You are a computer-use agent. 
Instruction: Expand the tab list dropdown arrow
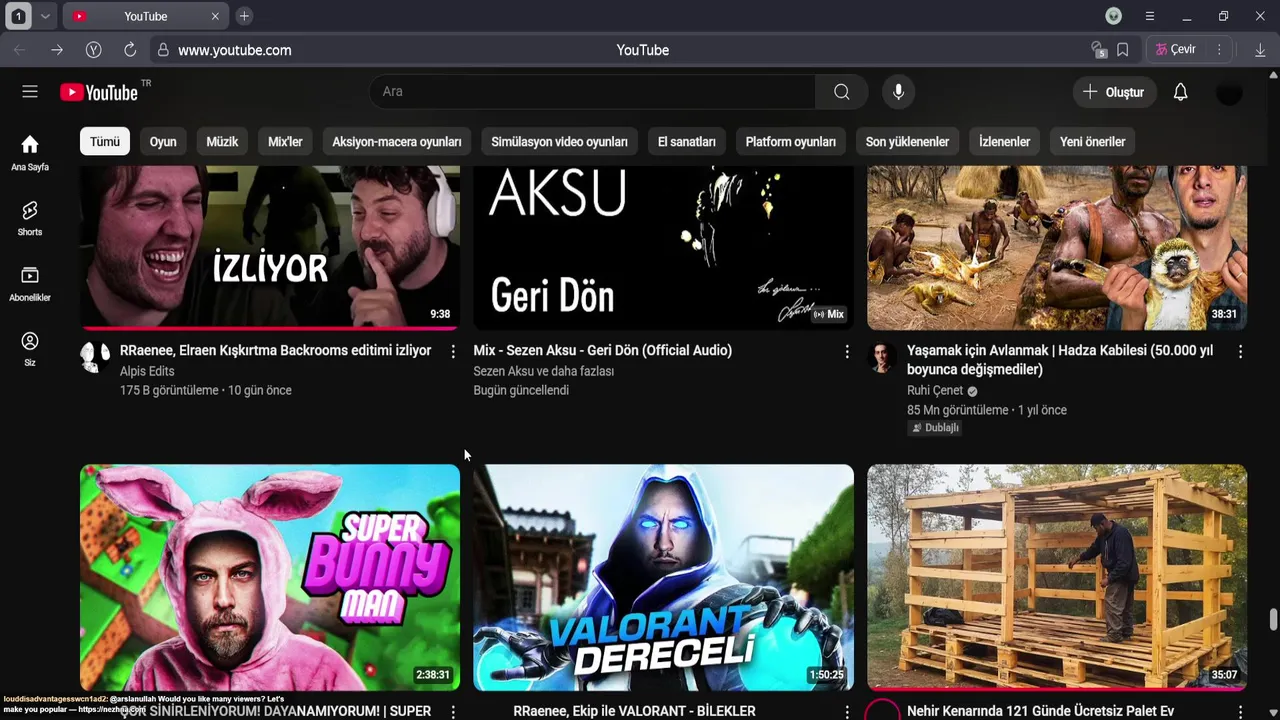point(45,16)
